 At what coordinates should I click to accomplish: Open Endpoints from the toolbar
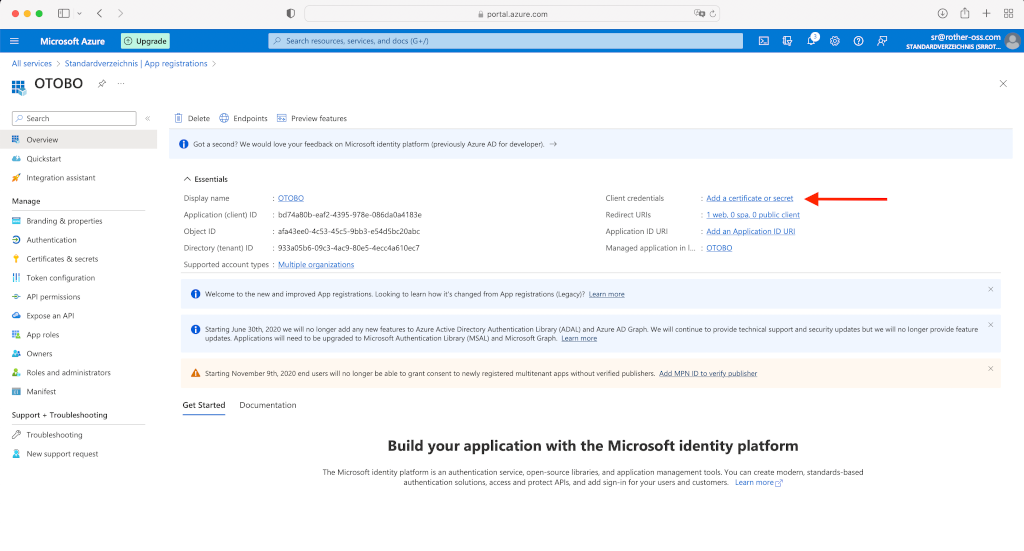tap(243, 118)
